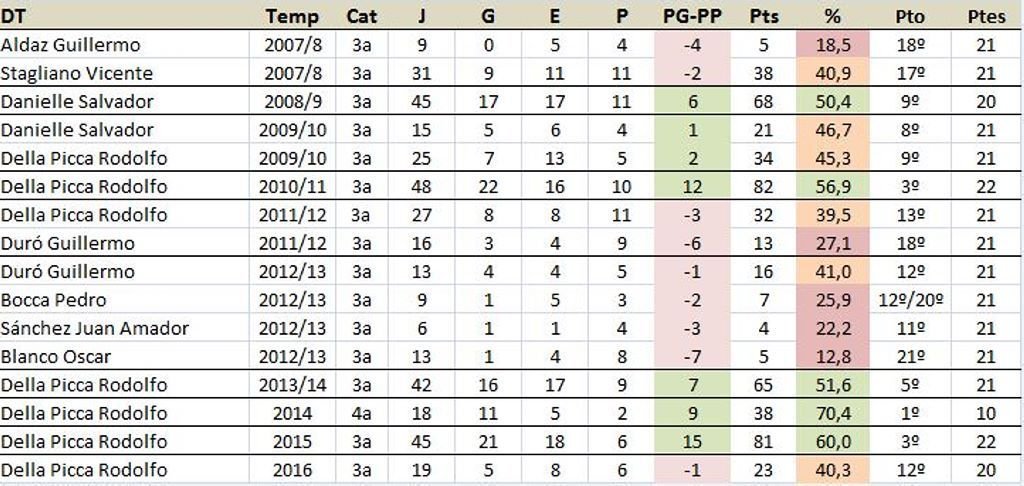1024x486 pixels.
Task: Click the Blanco Oscar name cell
Action: [56, 356]
